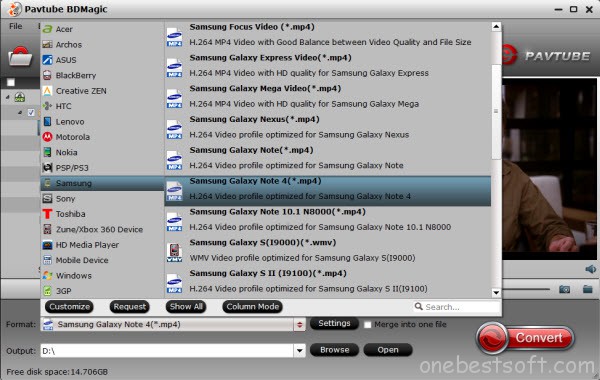Select Zune/Xbox 360 Device category
600x380 pixels.
[x=103, y=229]
